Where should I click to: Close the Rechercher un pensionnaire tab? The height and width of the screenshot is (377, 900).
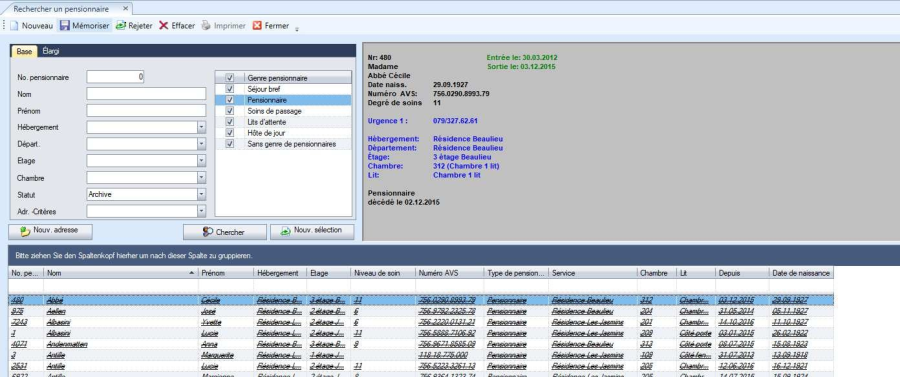click(x=126, y=9)
